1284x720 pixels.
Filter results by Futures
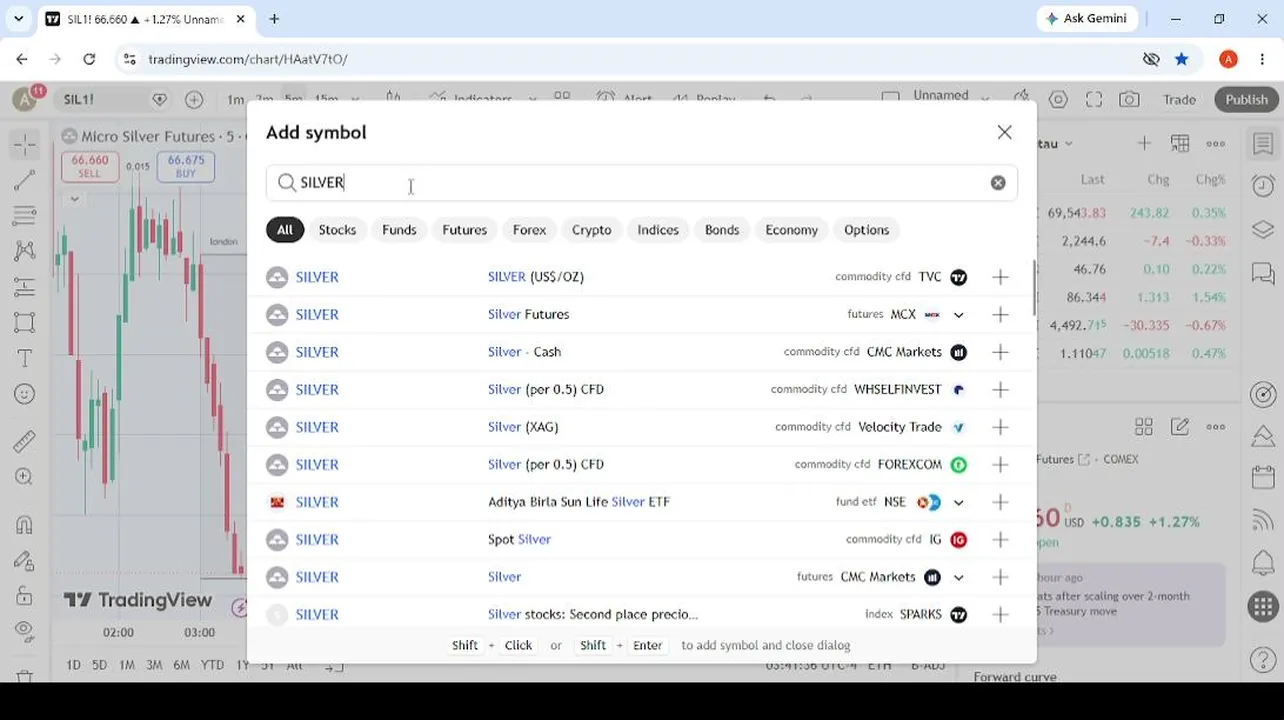point(465,230)
